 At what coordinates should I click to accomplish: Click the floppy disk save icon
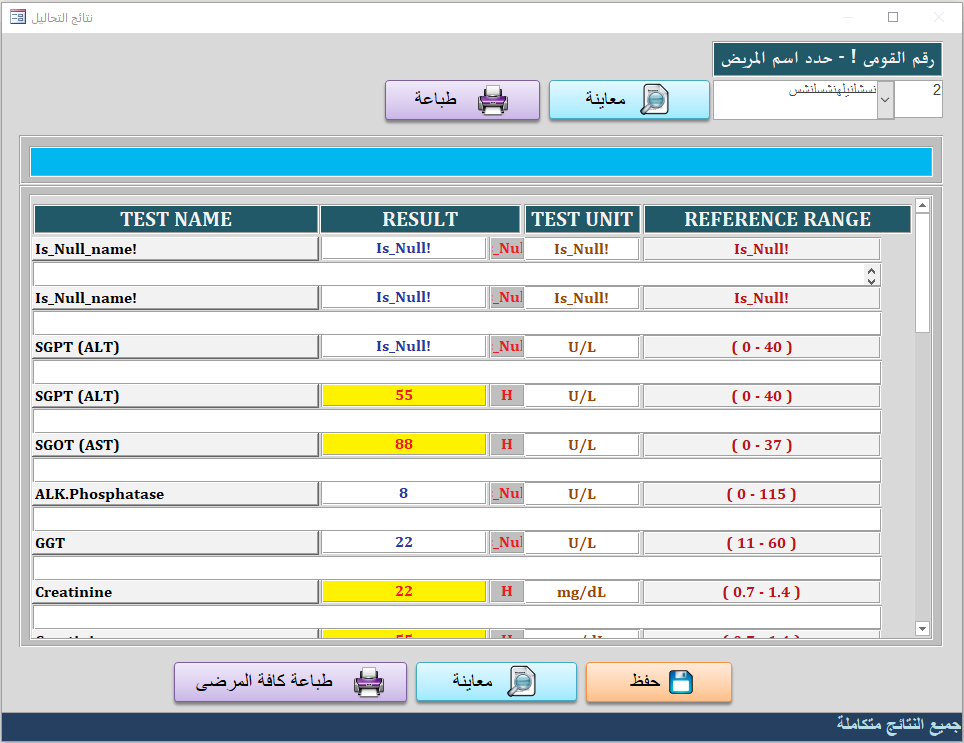pyautogui.click(x=681, y=682)
